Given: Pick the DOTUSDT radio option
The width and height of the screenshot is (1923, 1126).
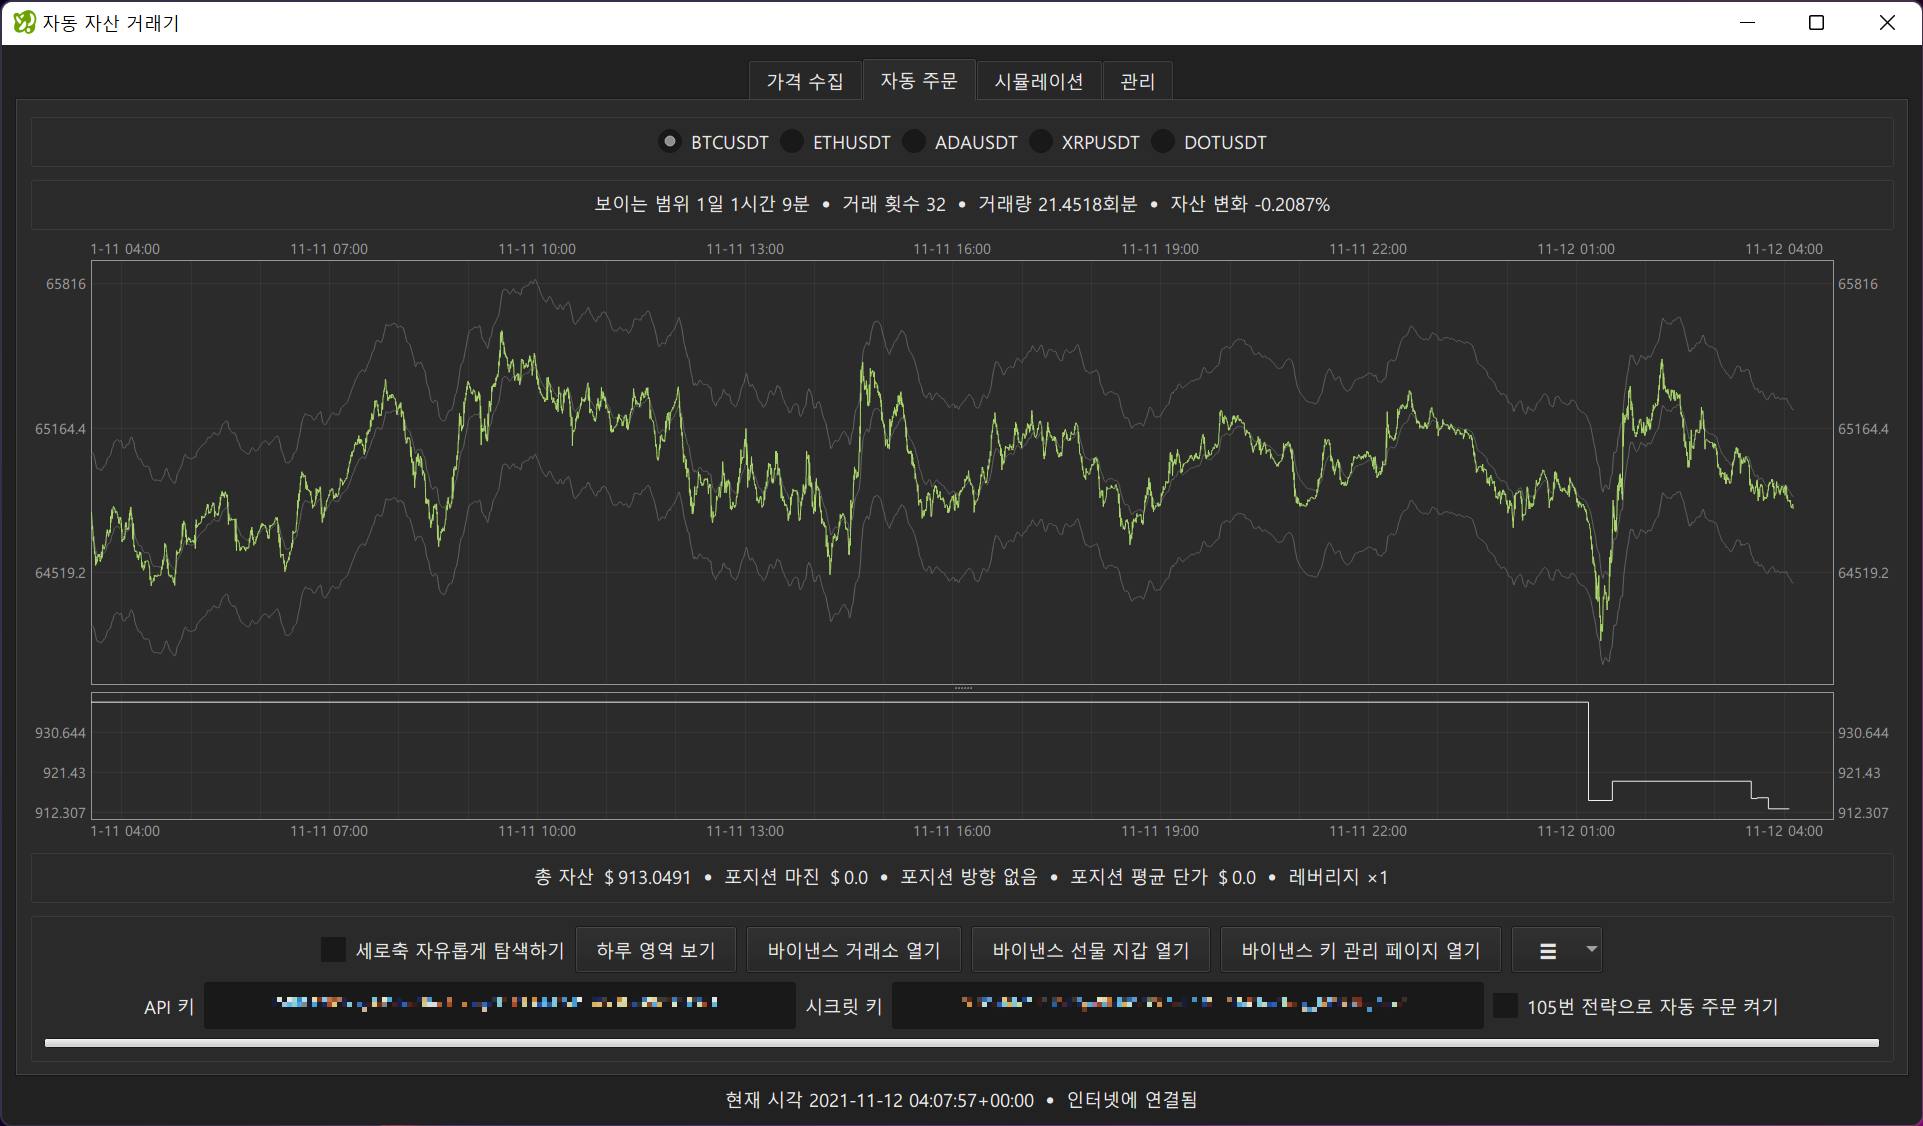Looking at the screenshot, I should coord(1163,142).
